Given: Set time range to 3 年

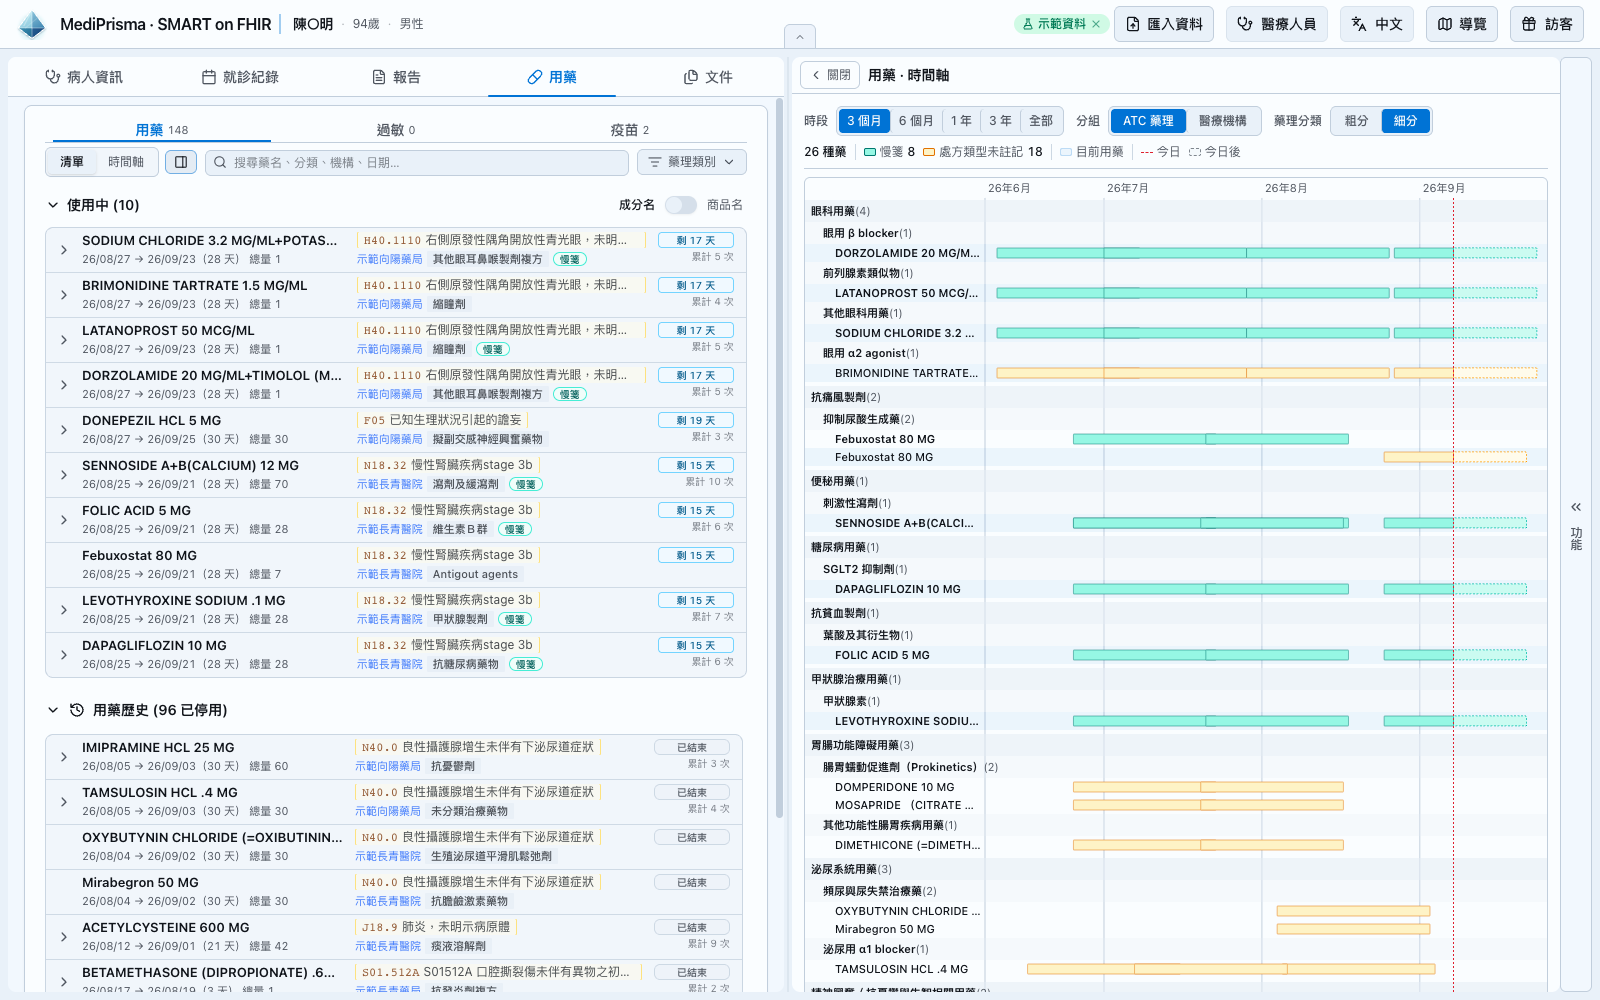Looking at the screenshot, I should click(x=1000, y=121).
